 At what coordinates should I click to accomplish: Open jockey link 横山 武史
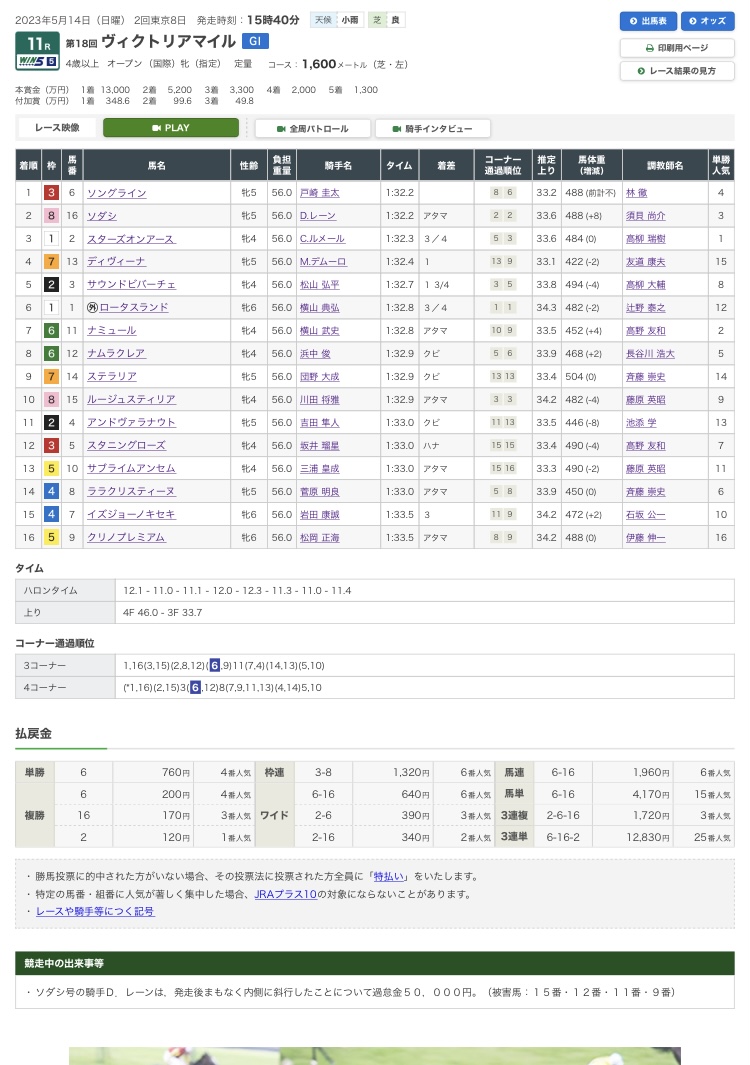(x=320, y=331)
